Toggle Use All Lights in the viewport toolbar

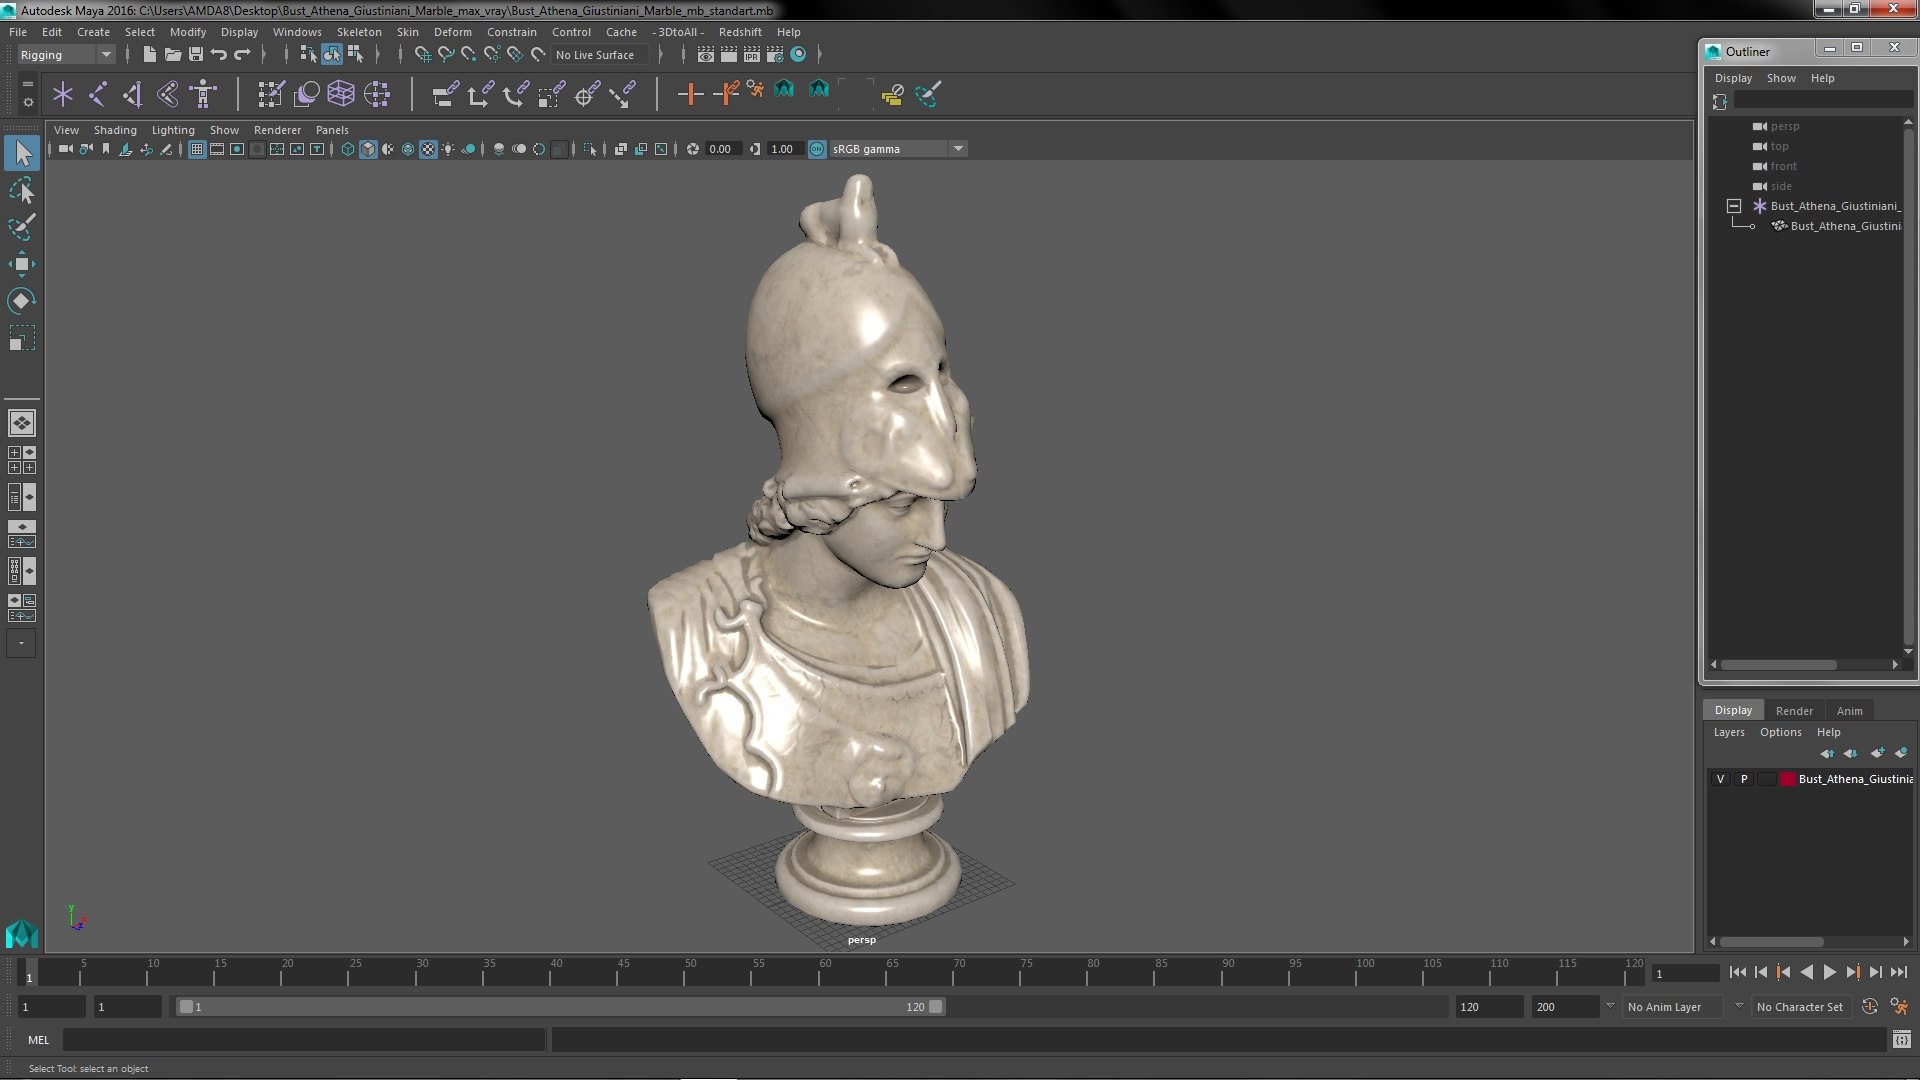[448, 149]
